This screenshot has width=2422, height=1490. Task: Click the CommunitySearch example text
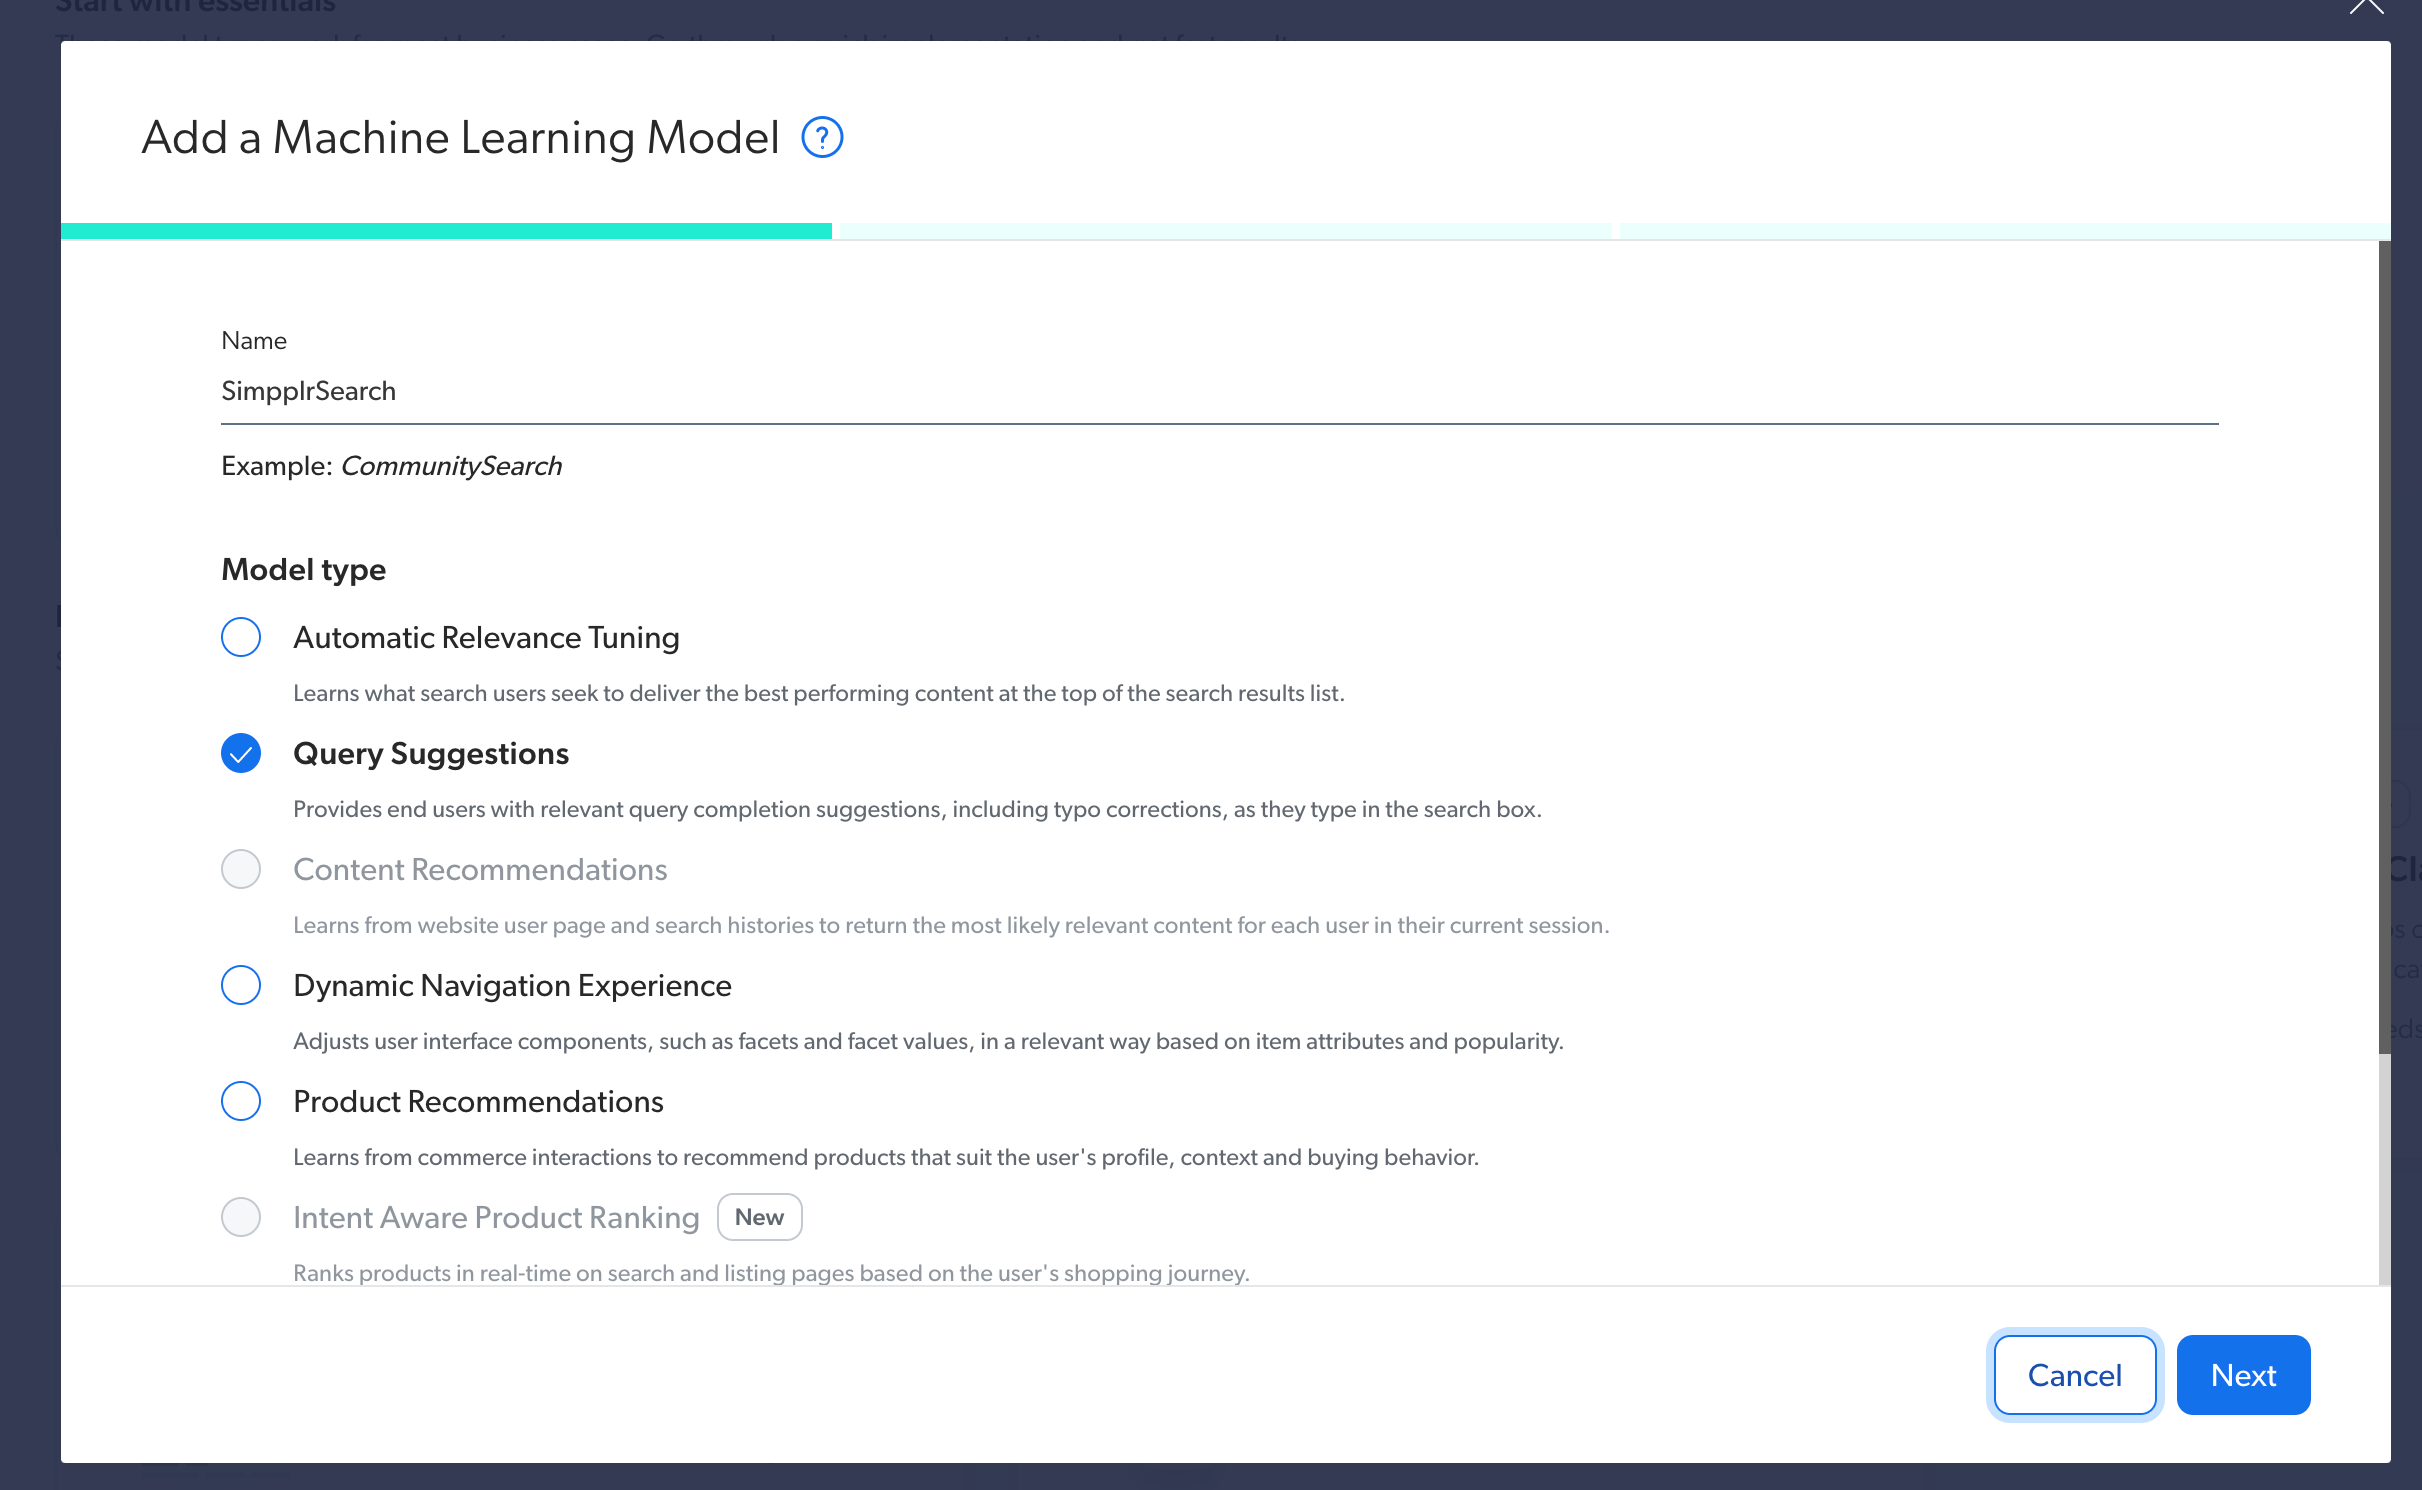point(451,465)
